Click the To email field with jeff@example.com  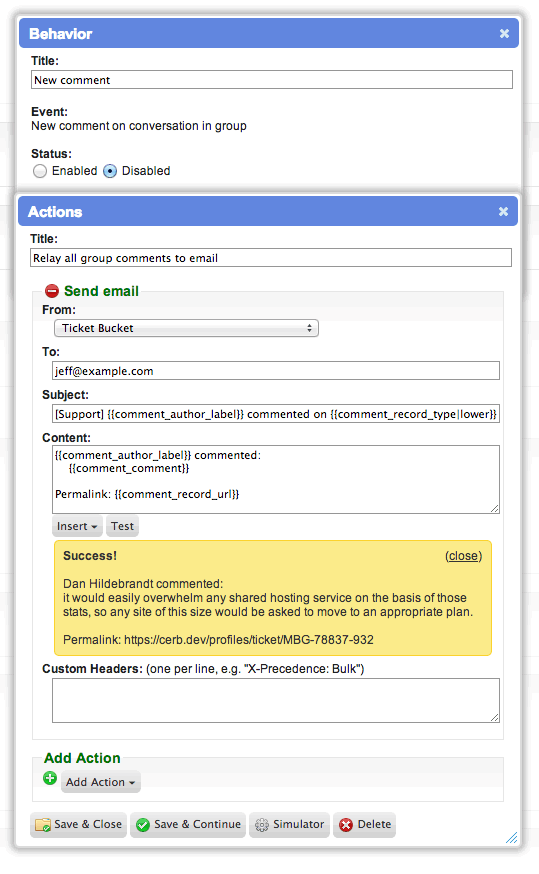pyautogui.click(x=276, y=371)
